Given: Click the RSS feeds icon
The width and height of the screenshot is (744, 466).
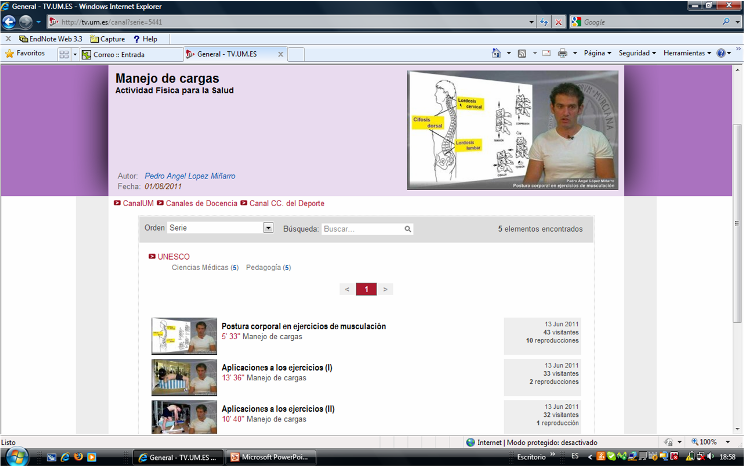Looking at the screenshot, I should coord(522,54).
